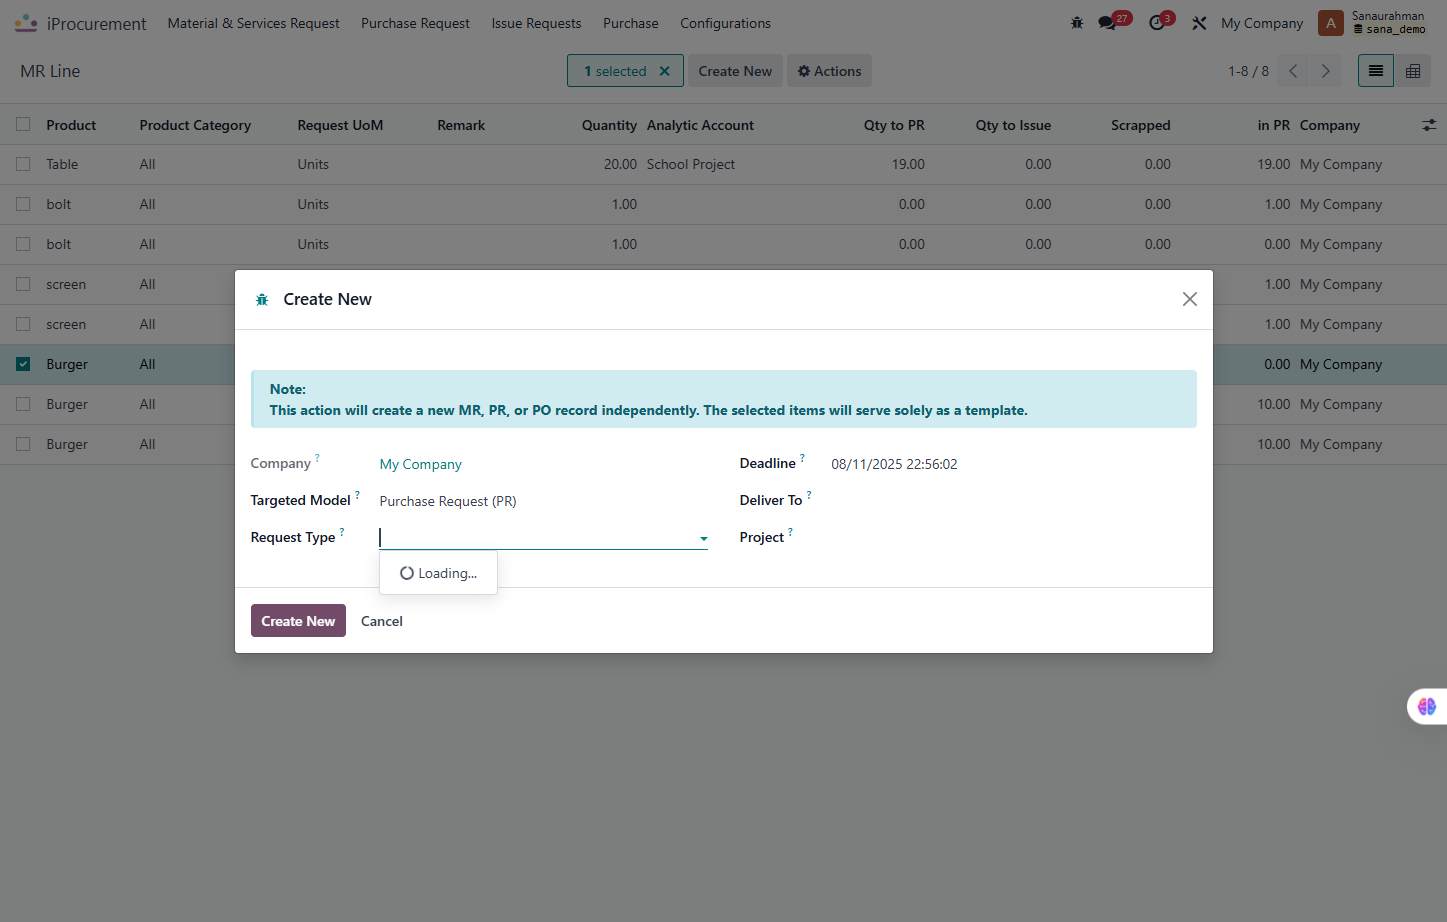Switch to pivot table view
Screen dimensions: 1447x922
click(x=1413, y=71)
